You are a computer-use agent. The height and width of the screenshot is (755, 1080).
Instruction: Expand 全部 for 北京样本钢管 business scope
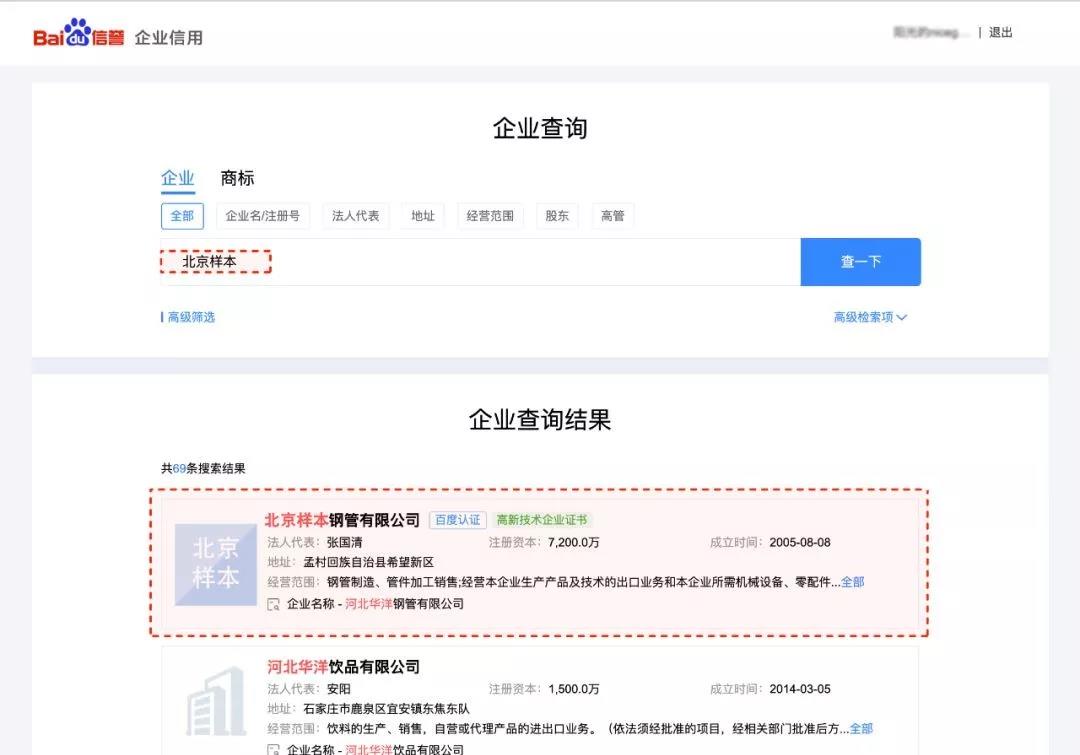tap(852, 582)
